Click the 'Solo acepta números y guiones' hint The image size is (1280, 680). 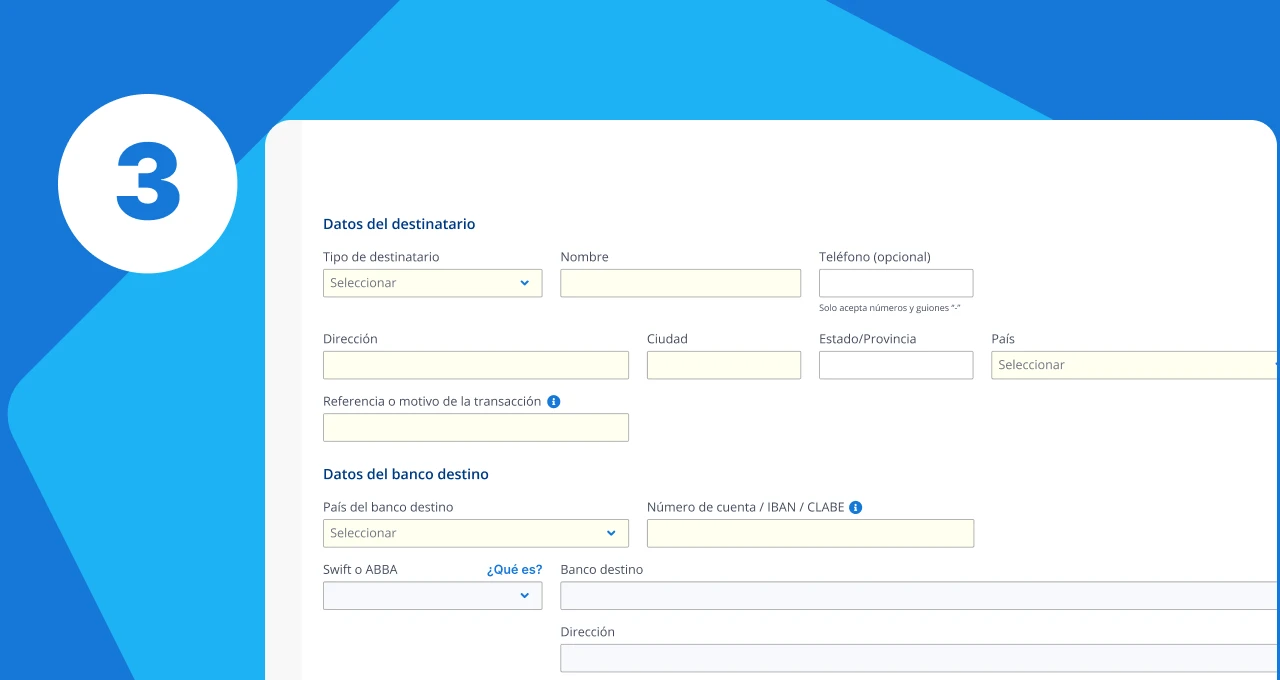889,308
